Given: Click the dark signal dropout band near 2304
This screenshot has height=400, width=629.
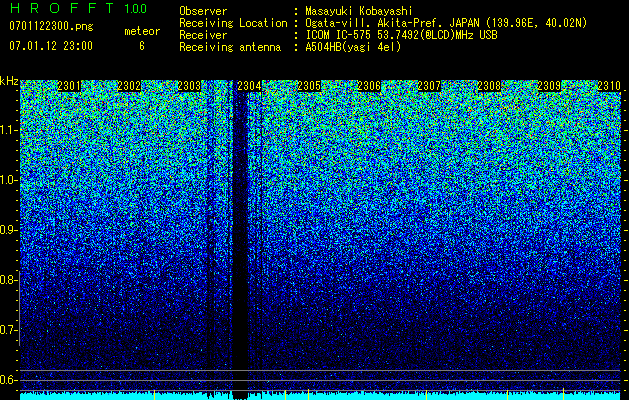Looking at the screenshot, I should point(240,241).
